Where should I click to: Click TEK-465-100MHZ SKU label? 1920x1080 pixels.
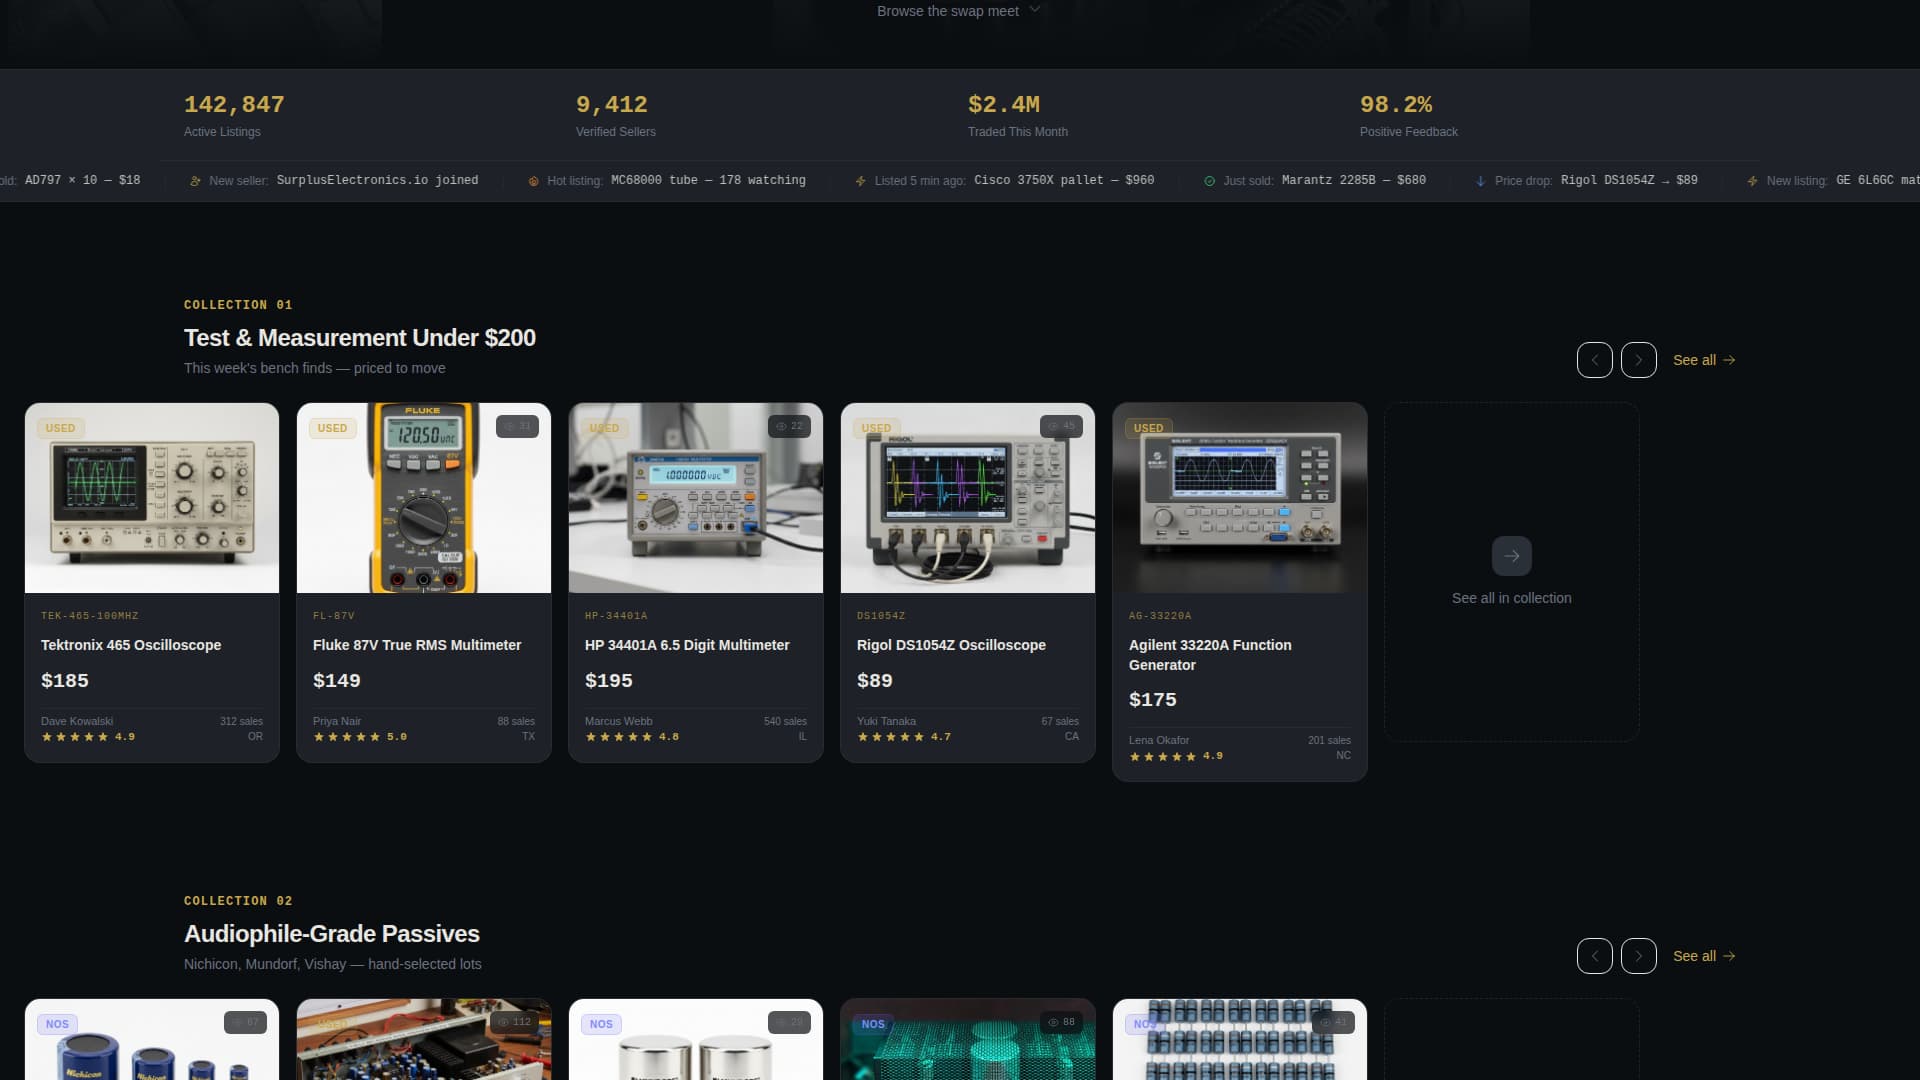click(x=90, y=616)
